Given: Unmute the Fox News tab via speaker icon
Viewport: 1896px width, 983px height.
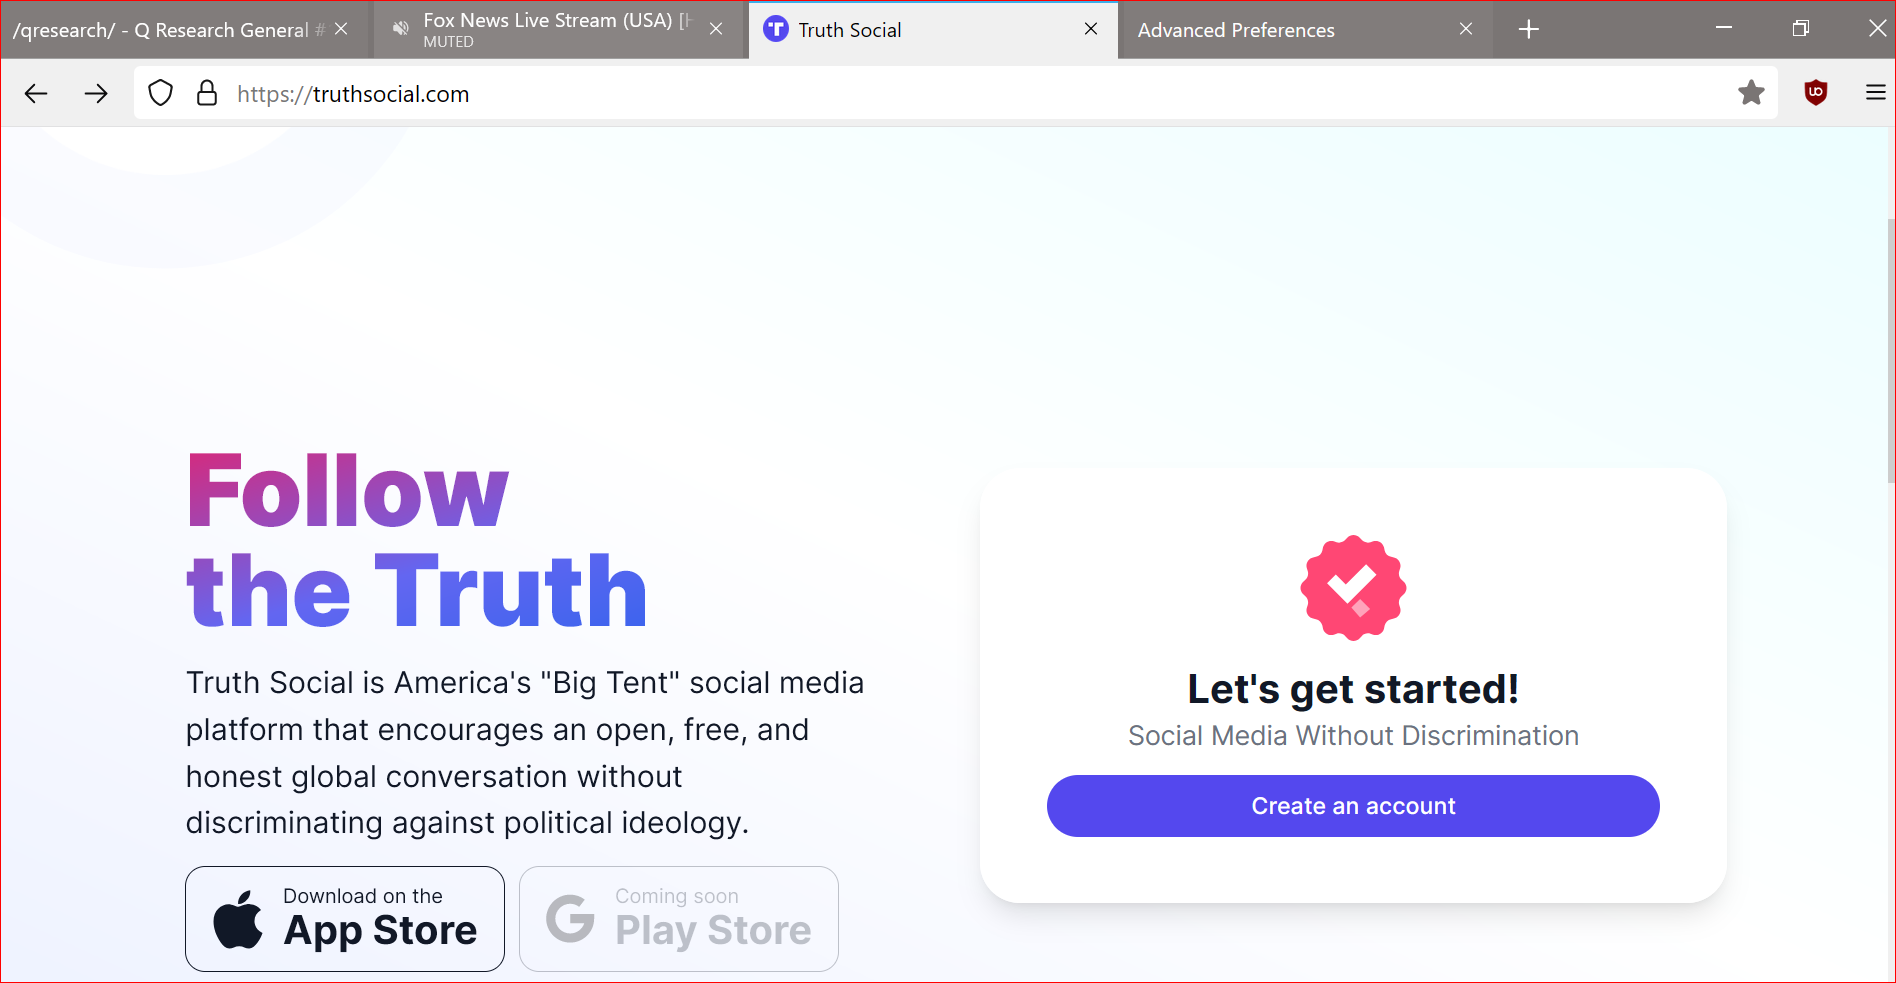Looking at the screenshot, I should click(x=400, y=29).
